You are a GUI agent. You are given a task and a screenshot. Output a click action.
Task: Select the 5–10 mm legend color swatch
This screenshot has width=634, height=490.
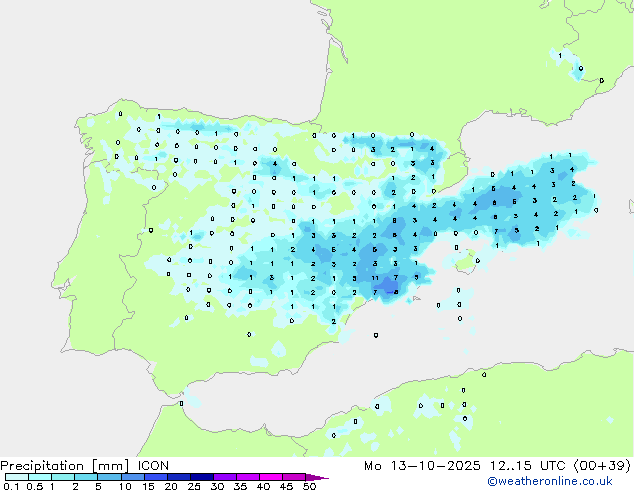pos(109,477)
